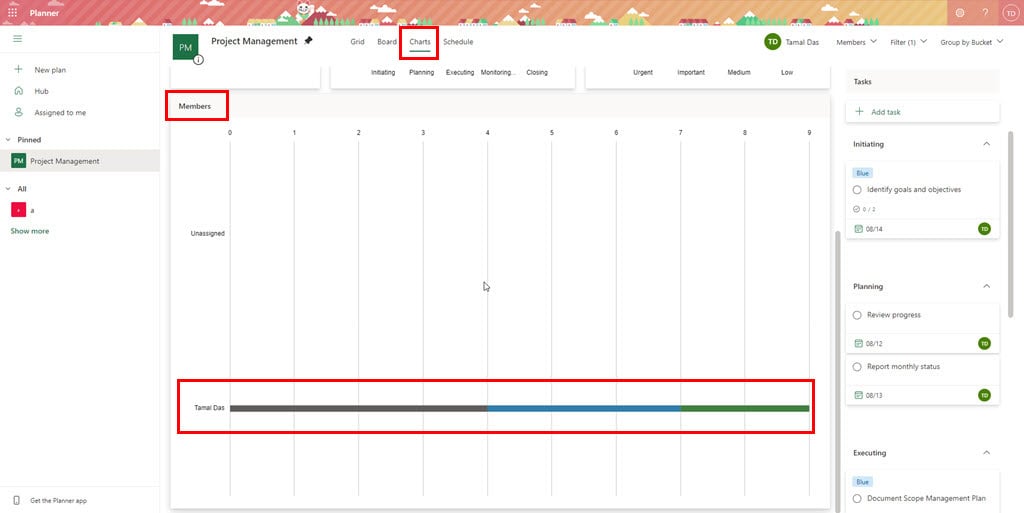Click the Tasks panel heading
The image size is (1024, 513).
click(x=862, y=82)
